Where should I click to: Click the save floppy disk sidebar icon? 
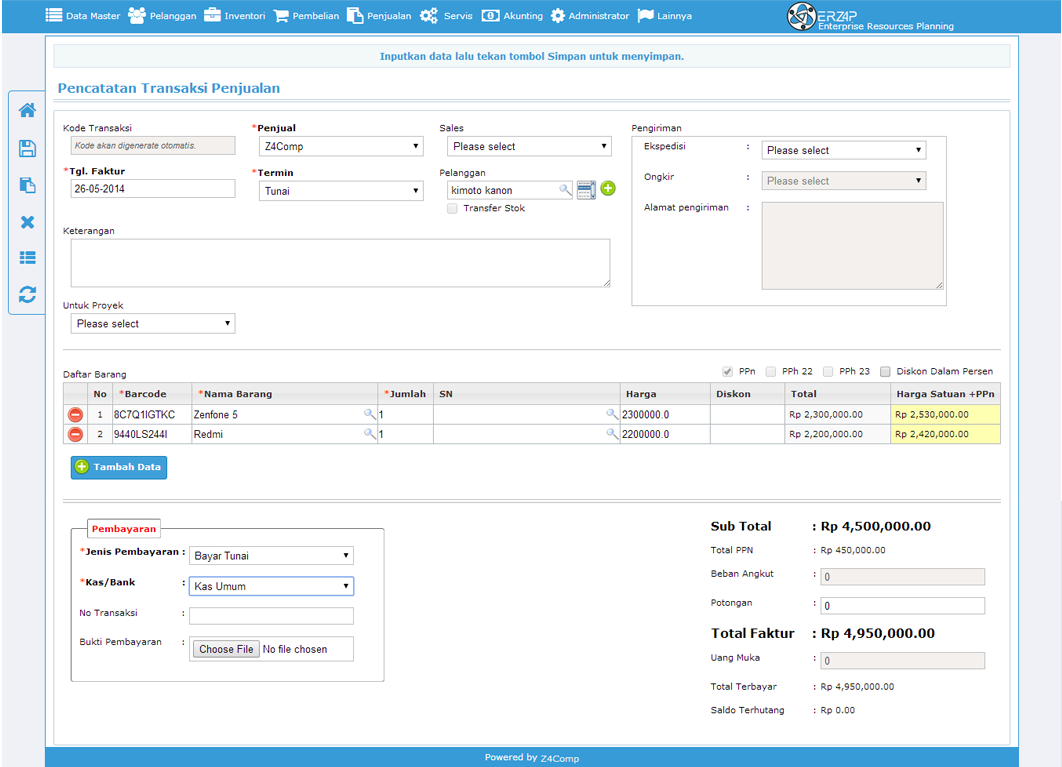[x=27, y=148]
